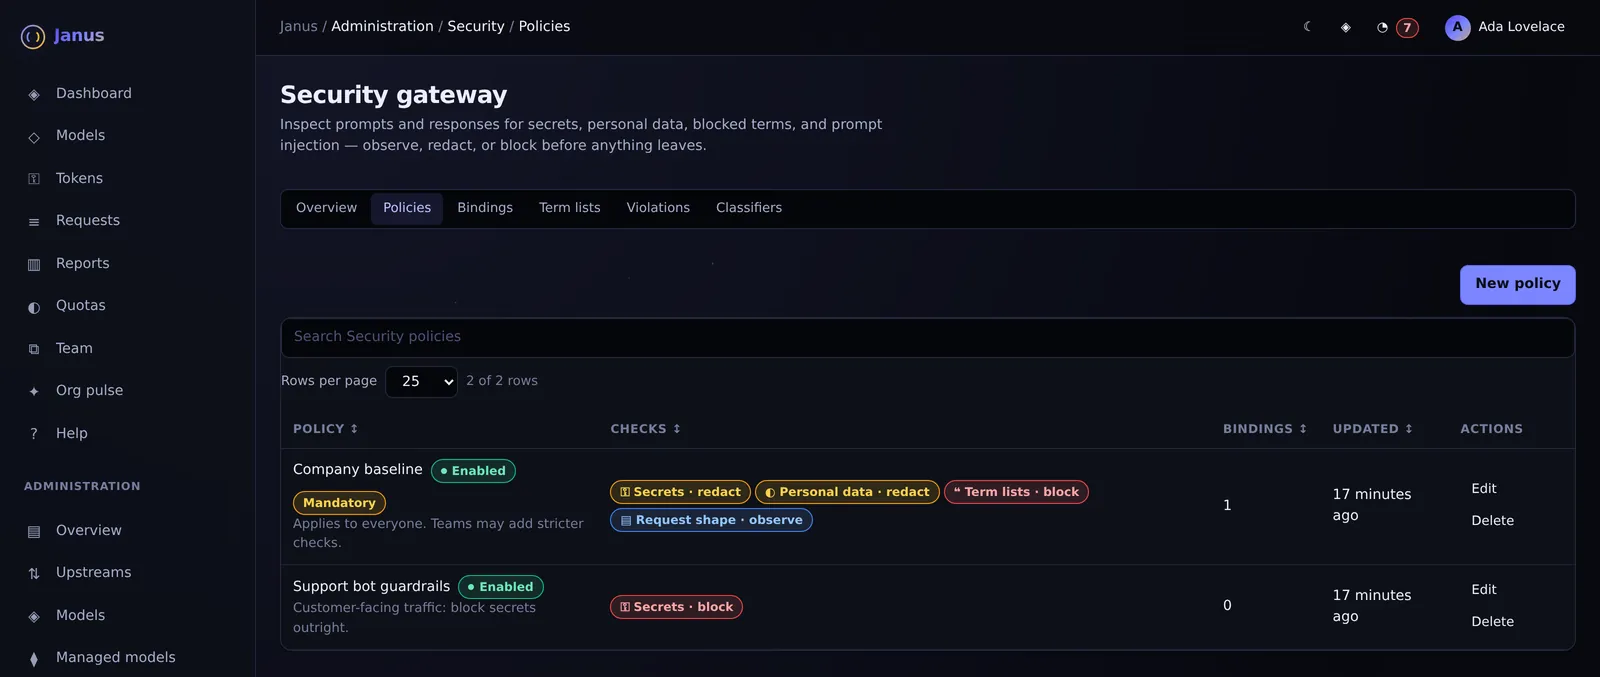Screen dimensions: 1600x677
Task: Click the Administration Models icon
Action: pos(34,616)
